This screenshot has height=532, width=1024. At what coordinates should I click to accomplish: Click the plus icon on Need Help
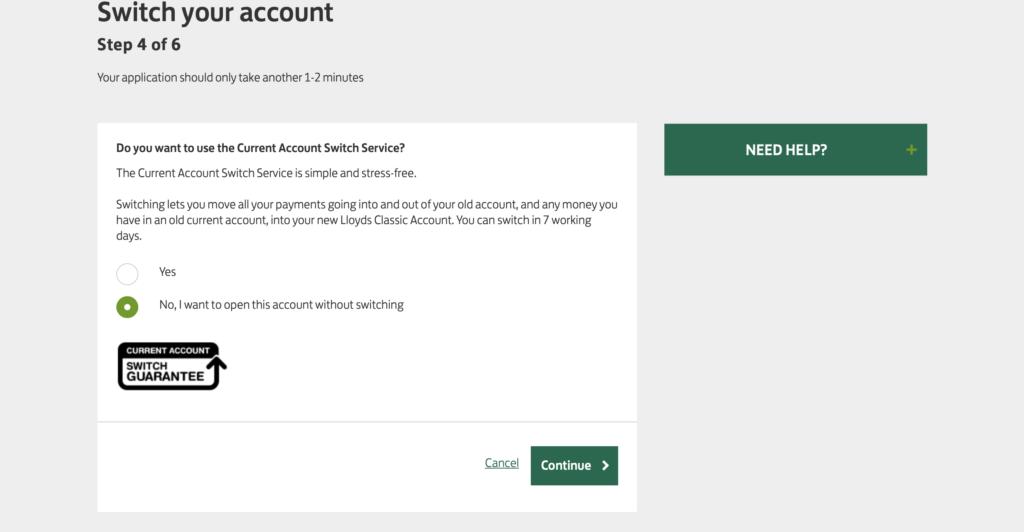[911, 150]
